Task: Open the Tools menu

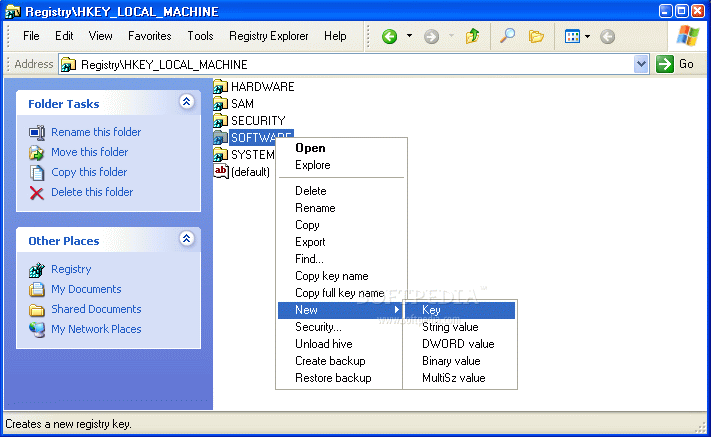Action: point(200,36)
